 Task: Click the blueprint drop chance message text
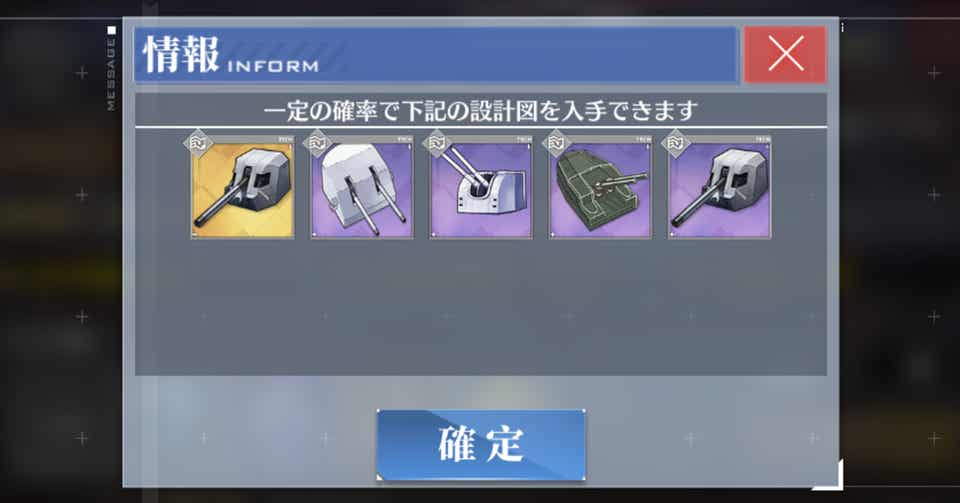click(481, 111)
